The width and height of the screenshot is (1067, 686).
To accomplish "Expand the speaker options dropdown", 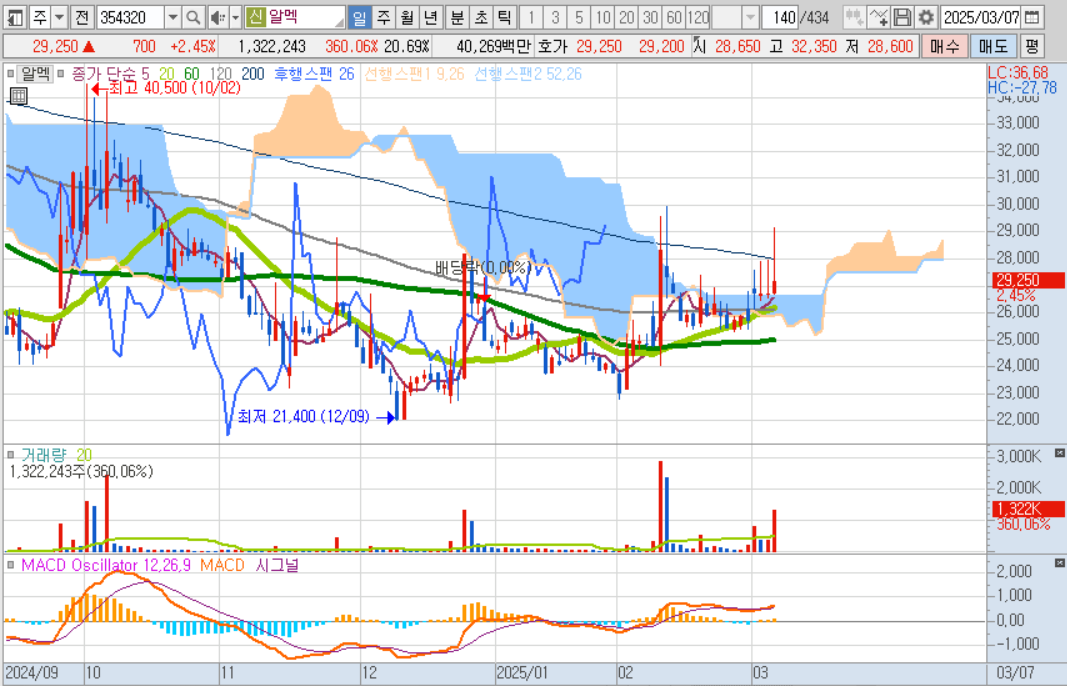I will click(x=235, y=17).
